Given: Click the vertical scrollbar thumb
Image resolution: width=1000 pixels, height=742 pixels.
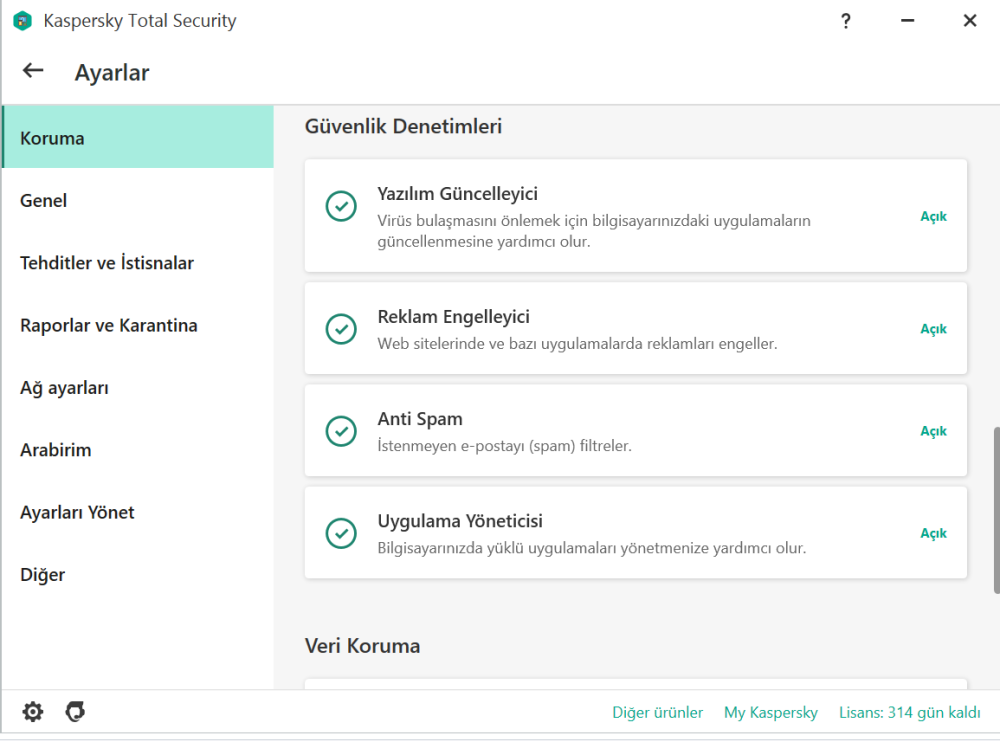Looking at the screenshot, I should coord(996,510).
